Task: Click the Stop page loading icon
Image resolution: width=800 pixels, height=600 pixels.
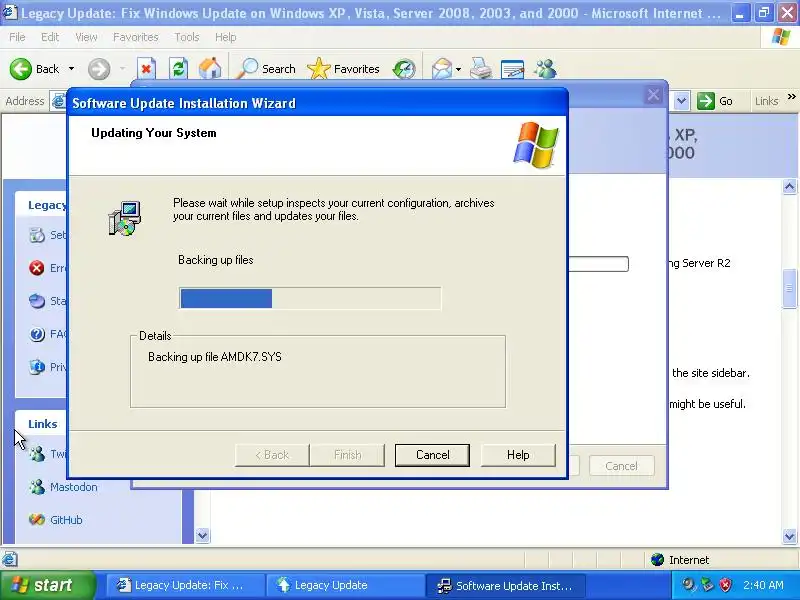Action: (x=146, y=69)
